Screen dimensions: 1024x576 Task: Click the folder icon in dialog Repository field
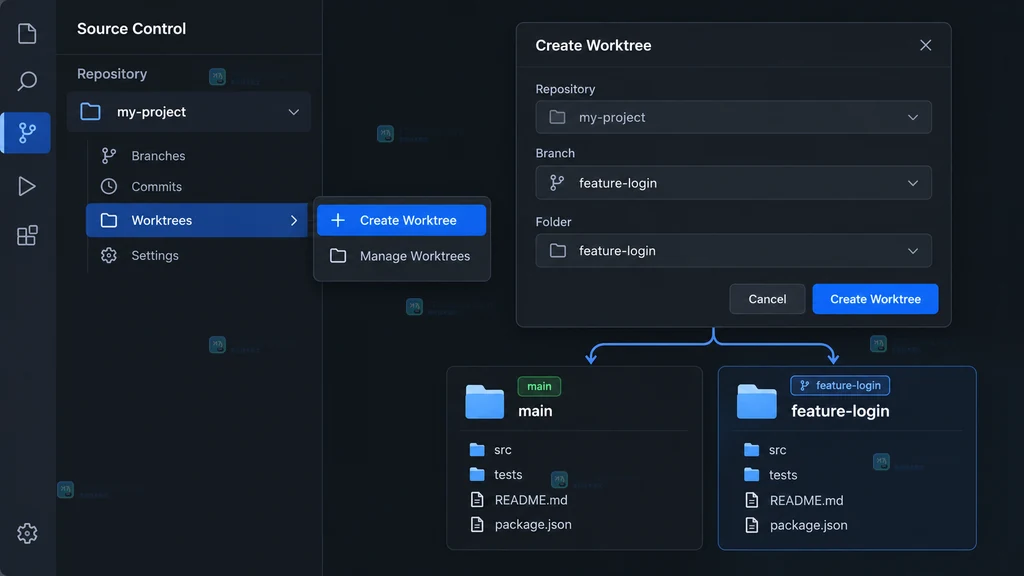click(x=557, y=117)
